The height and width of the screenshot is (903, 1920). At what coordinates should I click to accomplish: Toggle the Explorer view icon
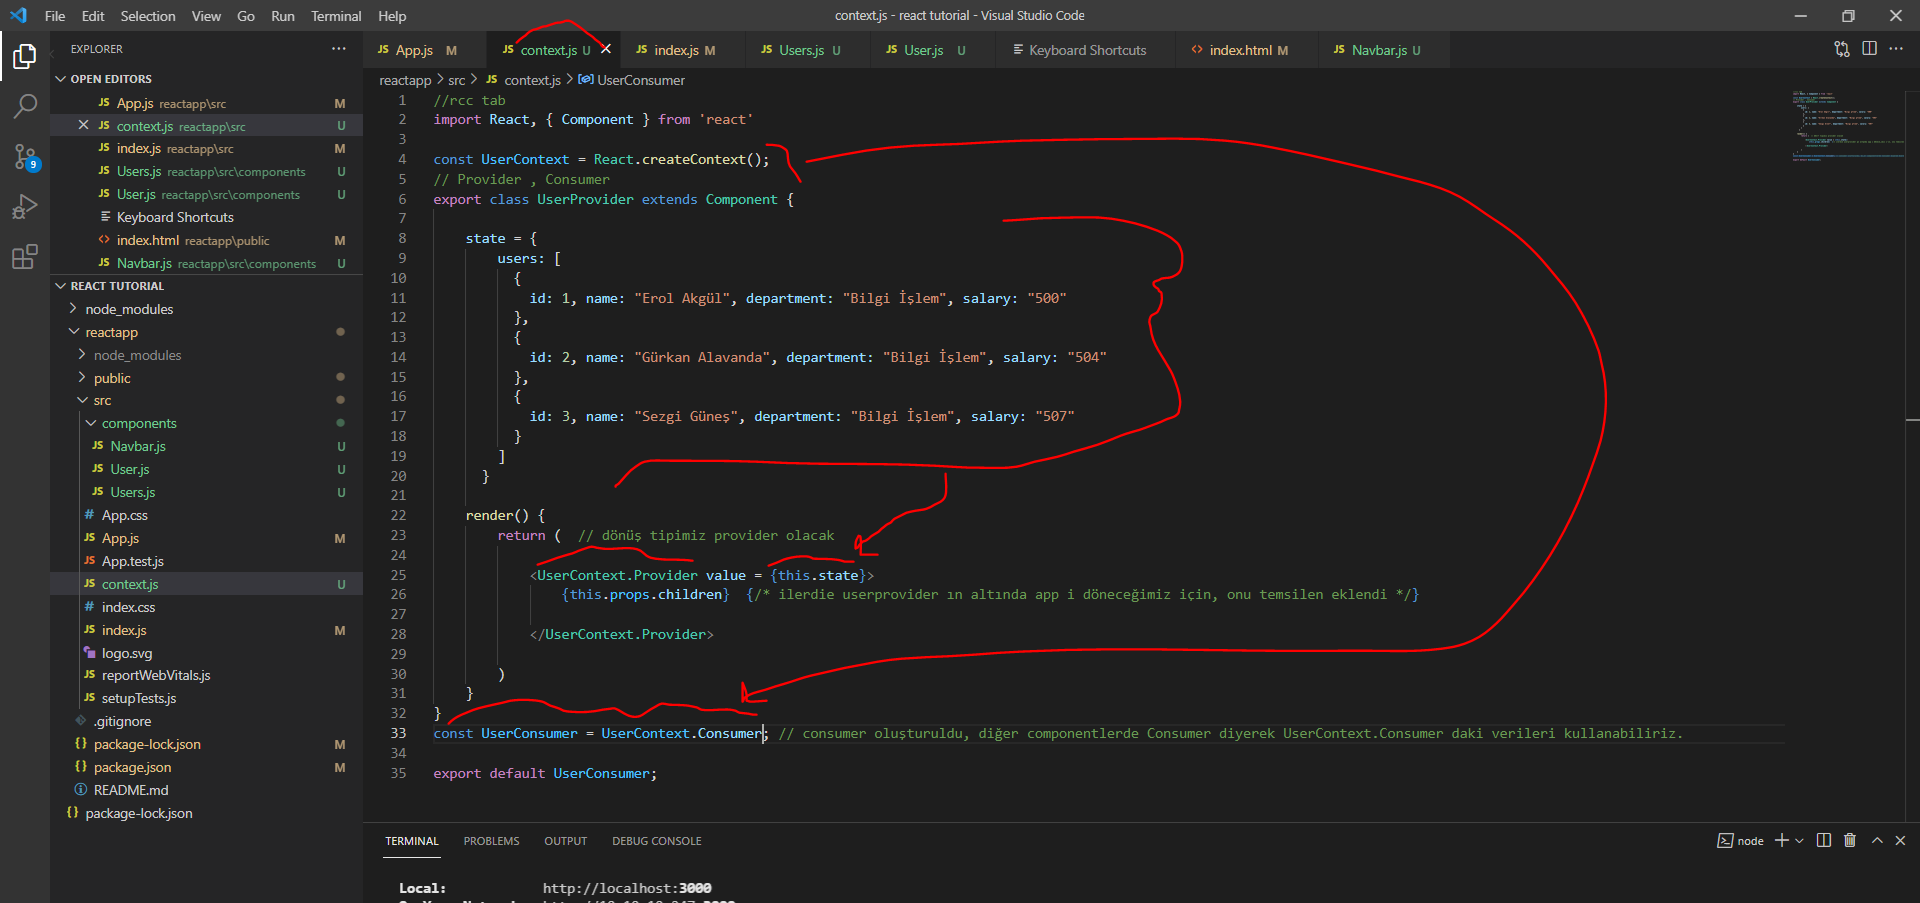tap(25, 57)
